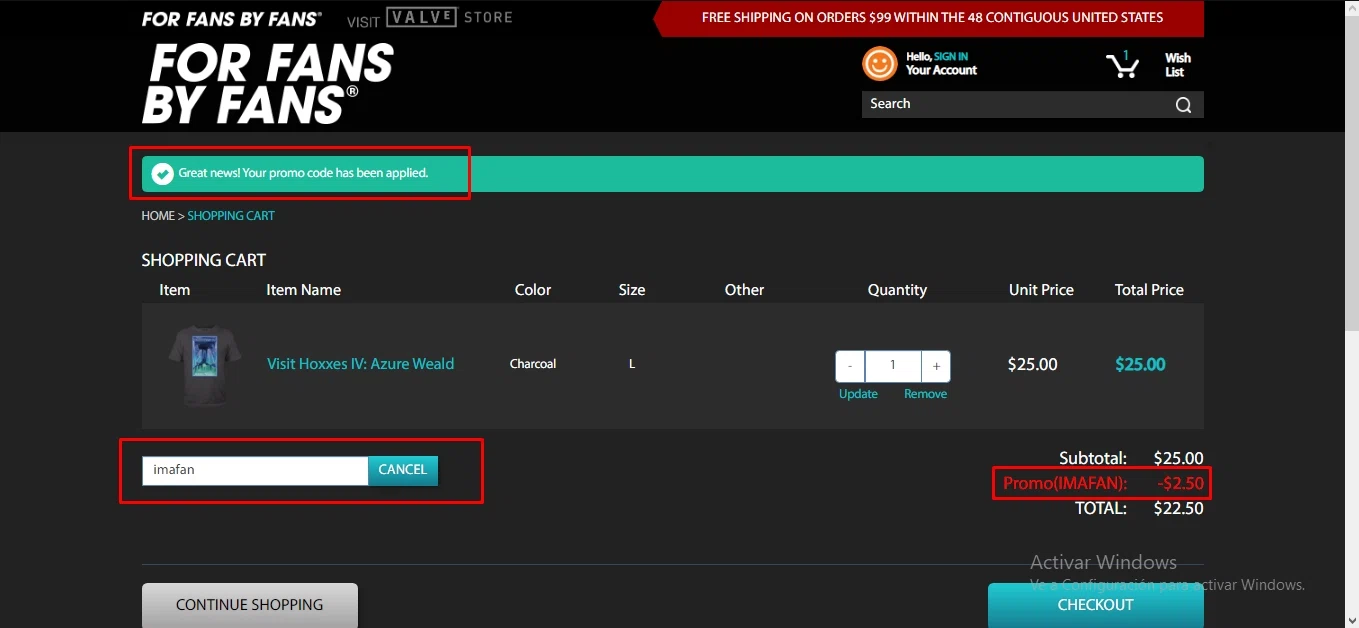
Task: Open the shopping cart icon
Action: coord(1122,67)
